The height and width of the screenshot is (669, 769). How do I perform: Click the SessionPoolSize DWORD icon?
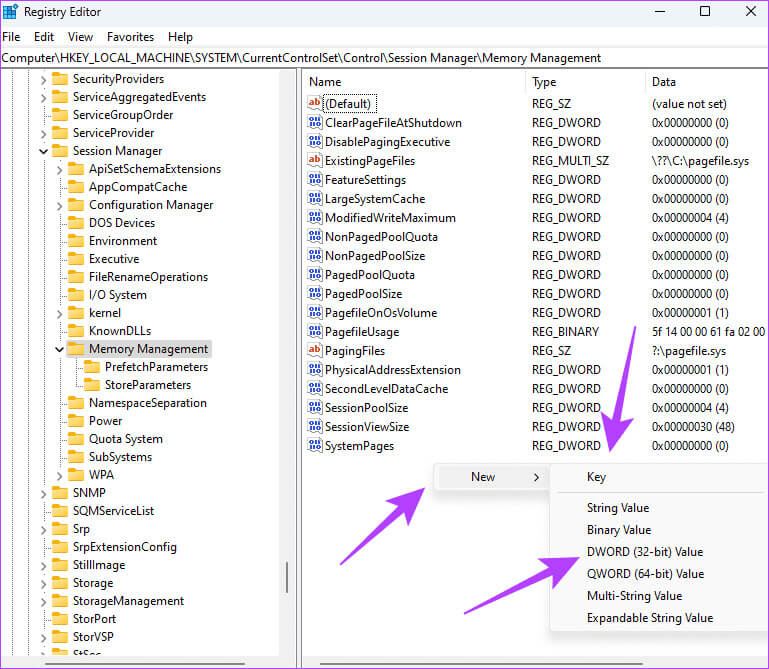[x=314, y=408]
